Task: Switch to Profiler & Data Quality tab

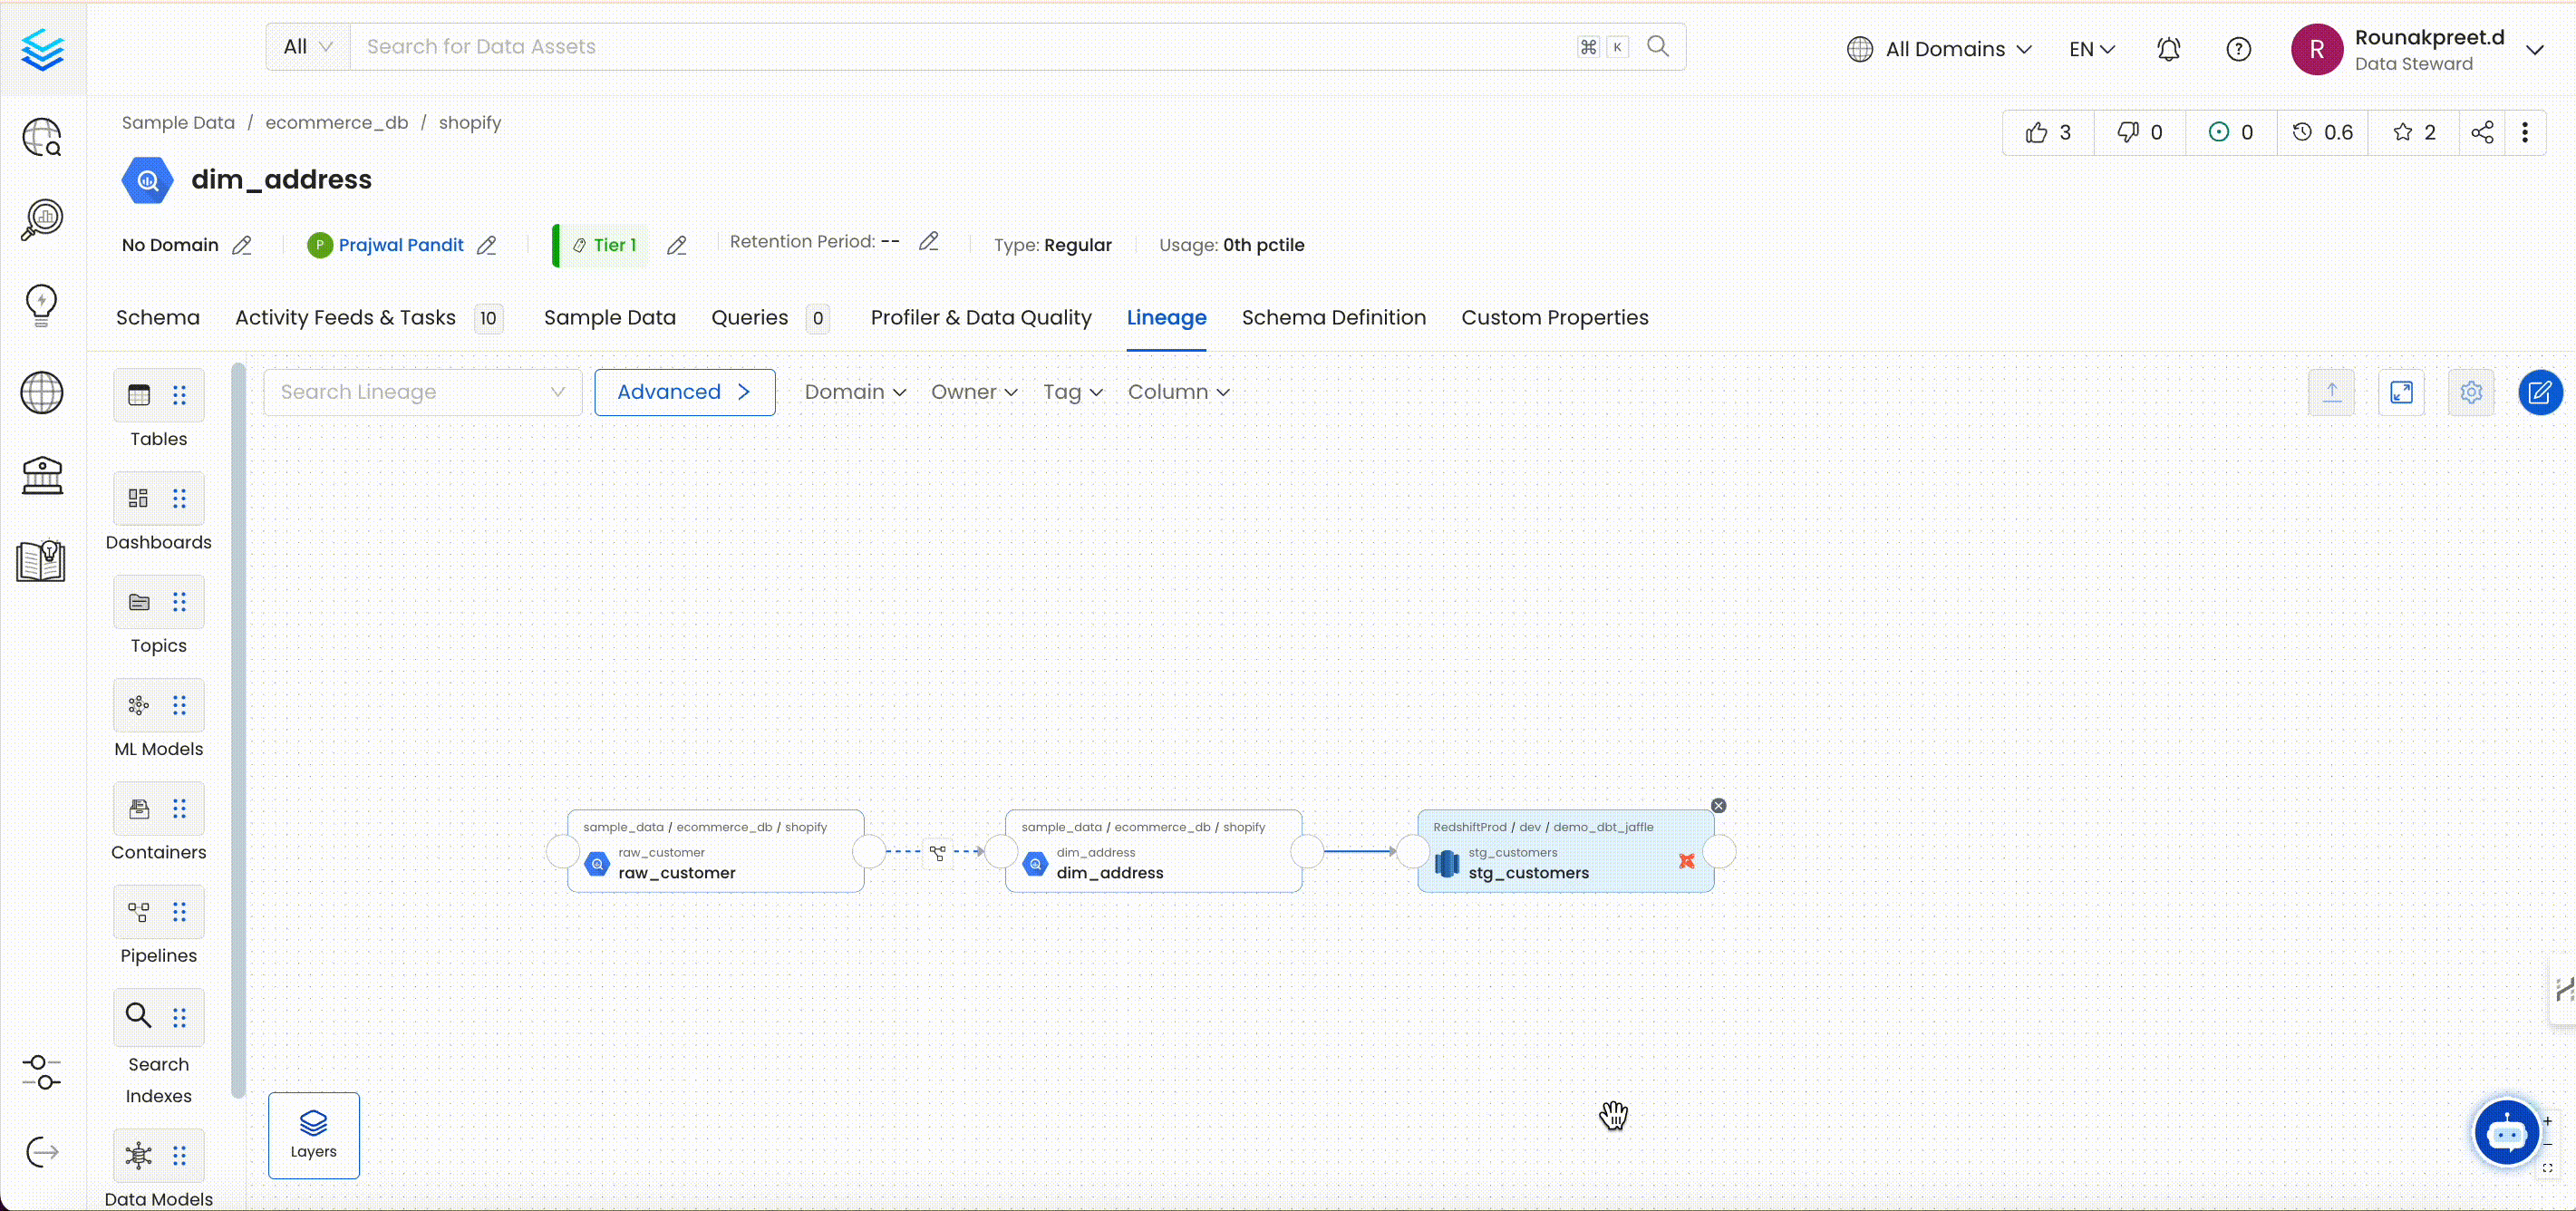Action: click(980, 318)
